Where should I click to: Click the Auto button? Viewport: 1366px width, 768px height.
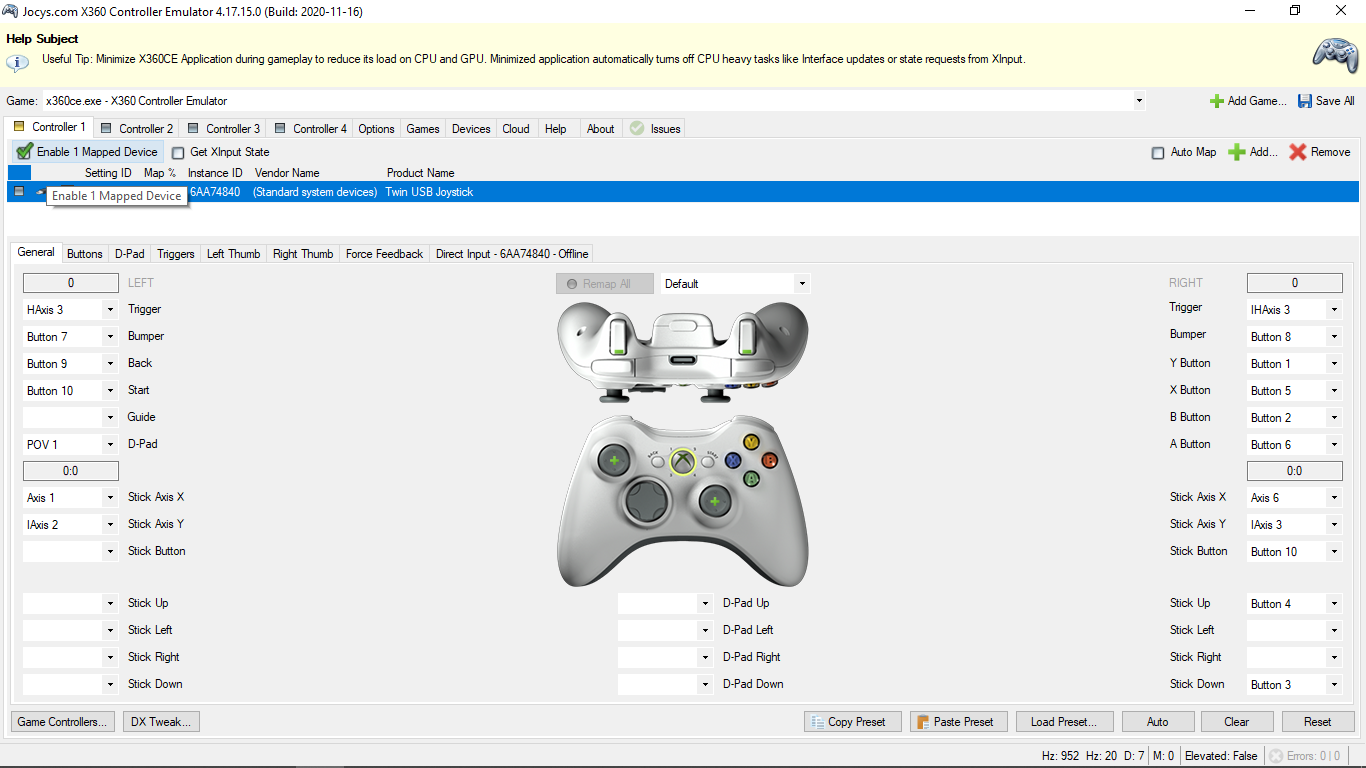tap(1158, 722)
